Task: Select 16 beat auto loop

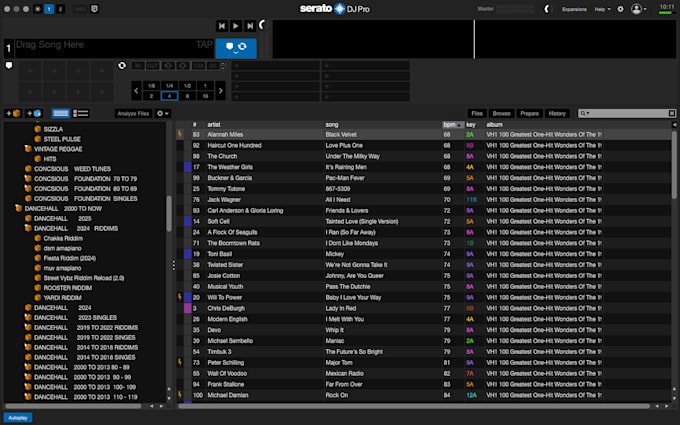Action: point(205,96)
